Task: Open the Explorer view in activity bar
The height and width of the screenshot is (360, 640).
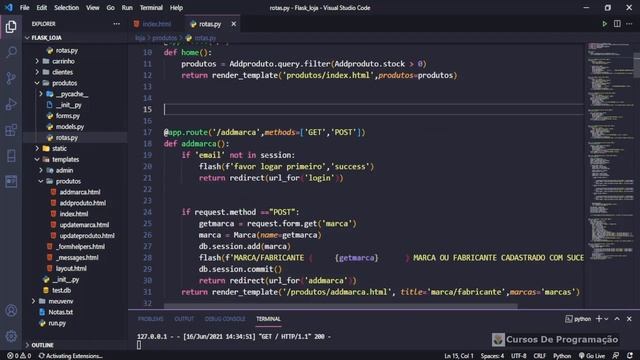Action: click(11, 27)
